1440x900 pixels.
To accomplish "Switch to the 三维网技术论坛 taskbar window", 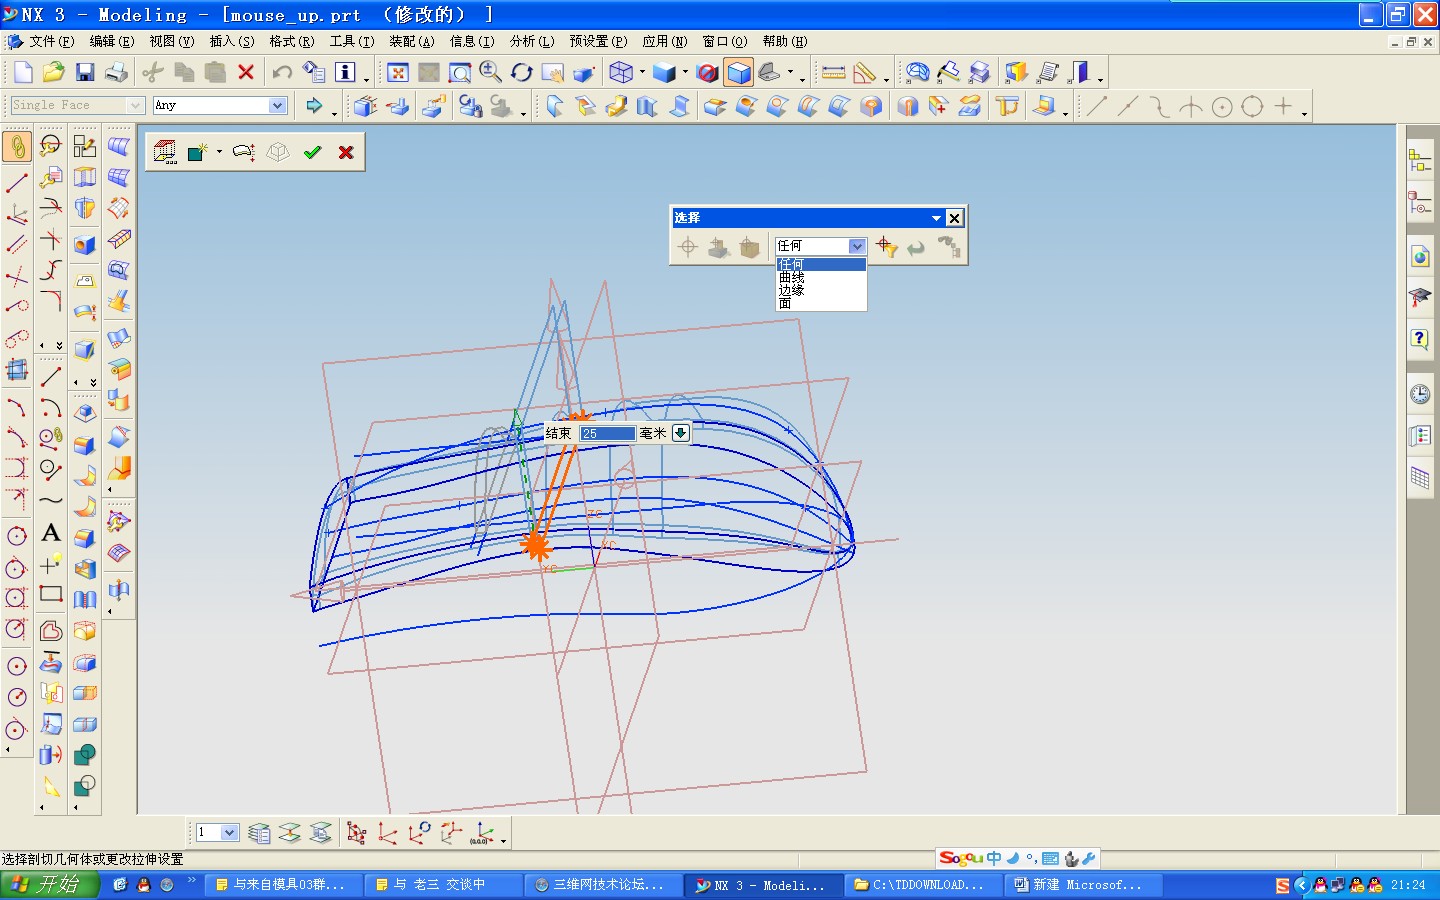I will point(602,885).
